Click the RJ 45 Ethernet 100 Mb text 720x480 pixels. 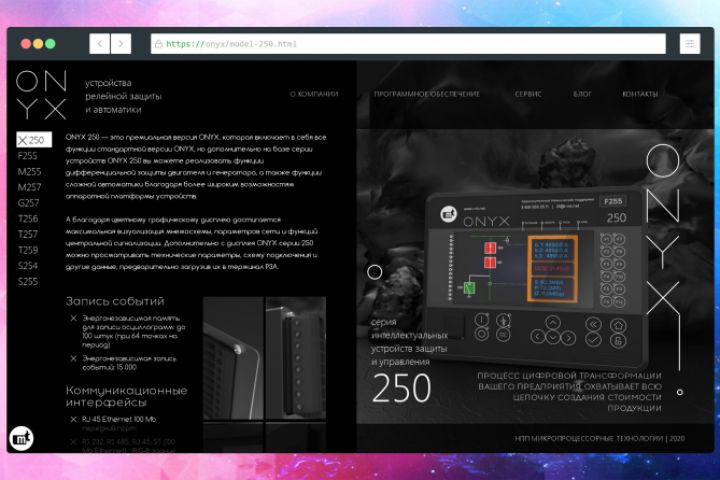click(x=119, y=419)
